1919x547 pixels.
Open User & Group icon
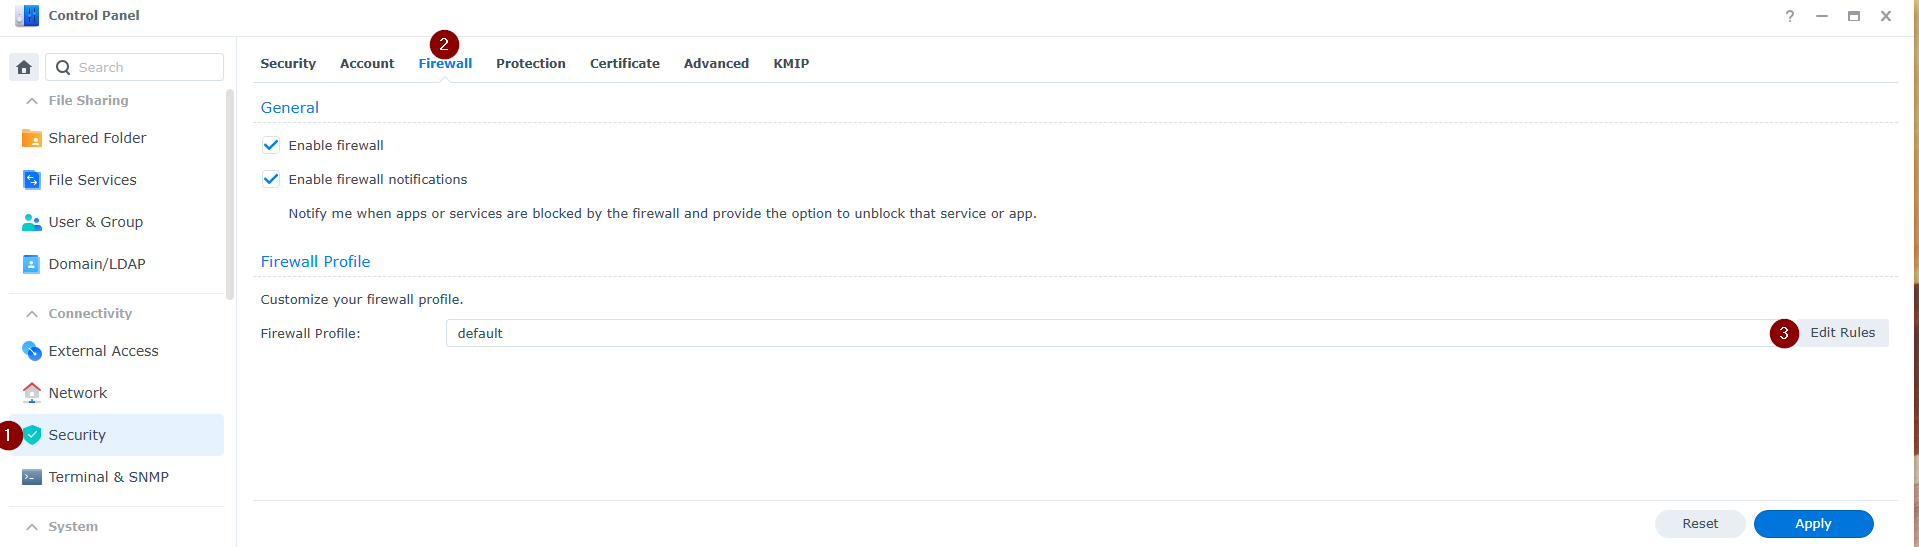pyautogui.click(x=32, y=222)
